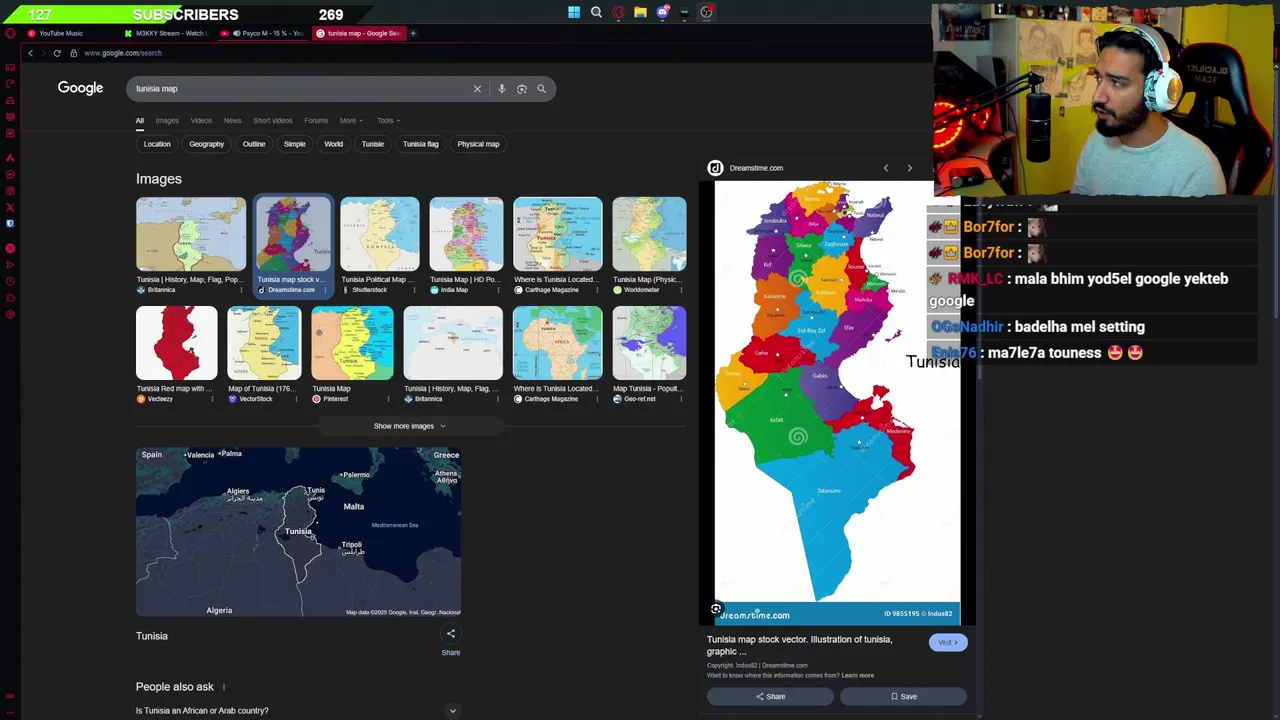Click the Google logo
Screen dimensions: 1280x720
pyautogui.click(x=80, y=88)
